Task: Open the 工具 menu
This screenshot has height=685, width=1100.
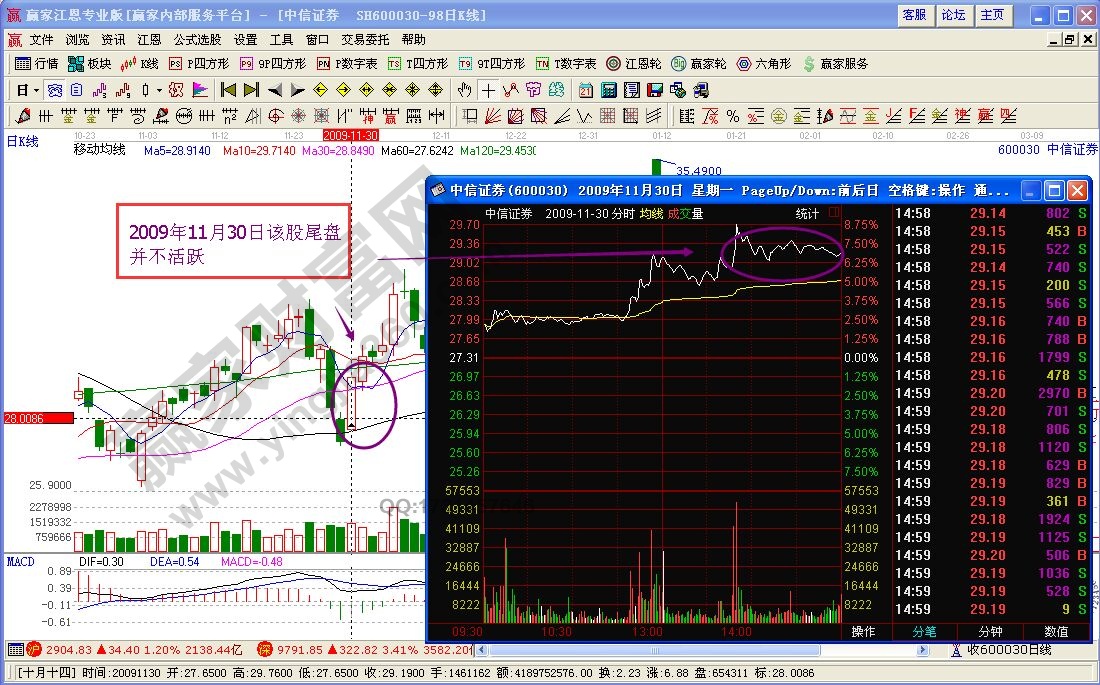Action: (281, 40)
